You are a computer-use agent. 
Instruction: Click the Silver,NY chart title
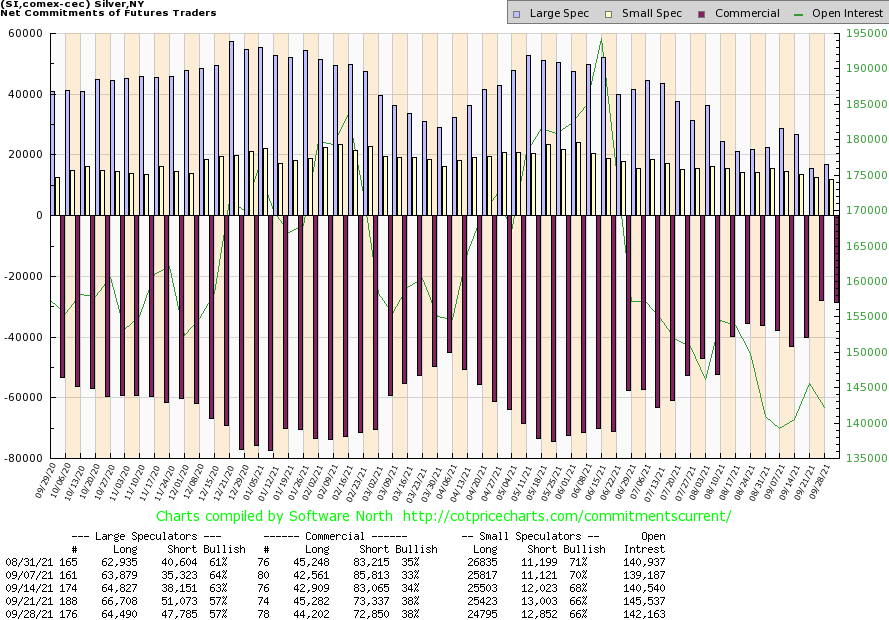59,4
